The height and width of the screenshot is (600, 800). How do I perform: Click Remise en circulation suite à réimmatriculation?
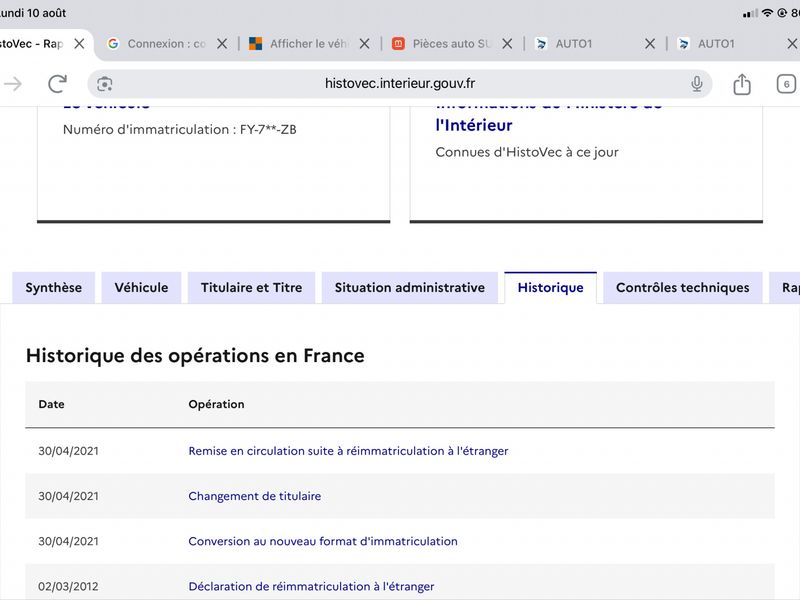point(348,451)
